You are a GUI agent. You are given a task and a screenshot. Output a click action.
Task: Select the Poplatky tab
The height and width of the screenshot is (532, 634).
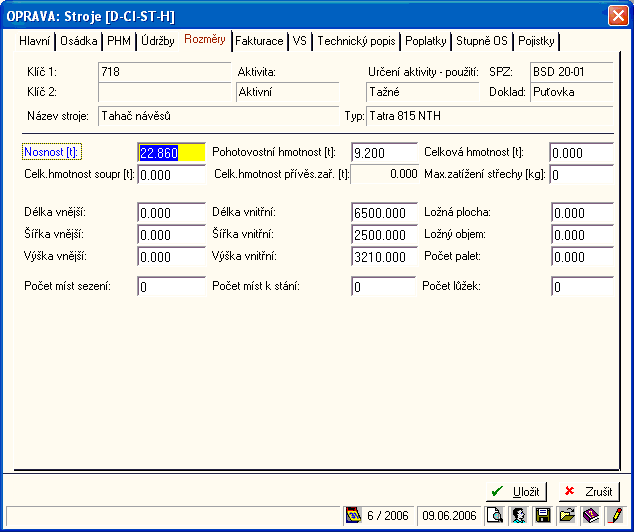[x=425, y=41]
